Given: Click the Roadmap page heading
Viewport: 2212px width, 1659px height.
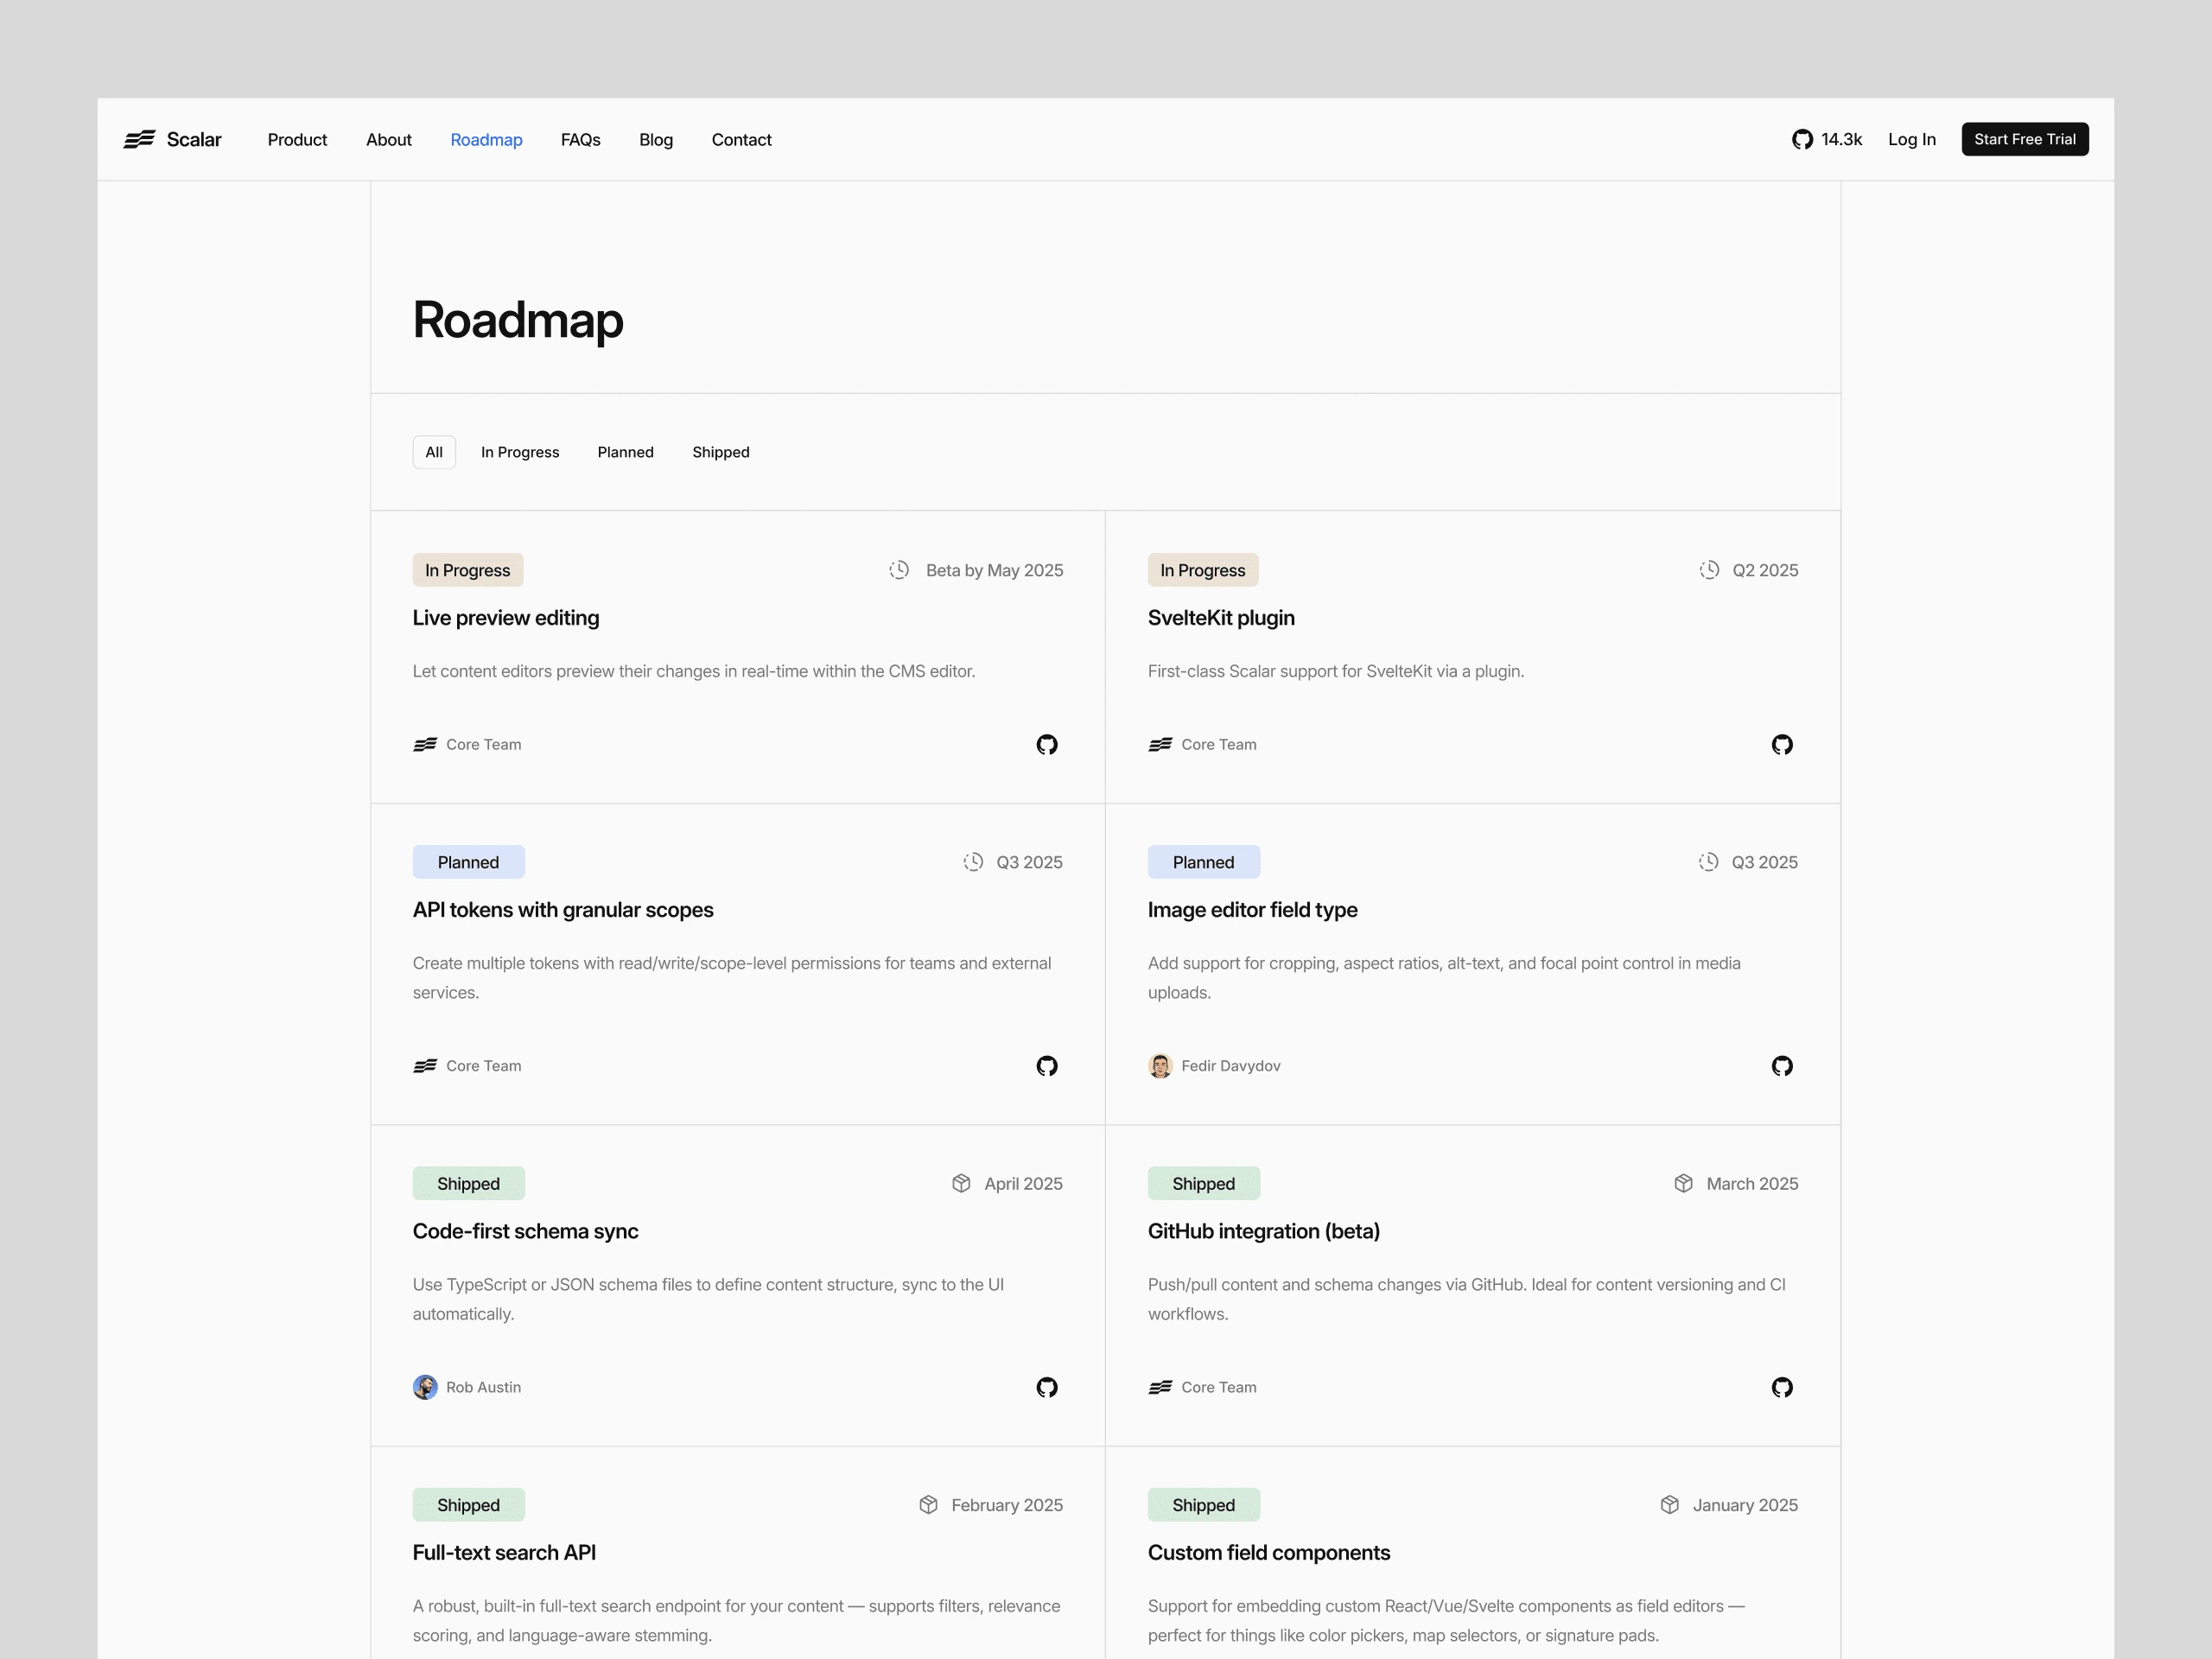Looking at the screenshot, I should (518, 320).
